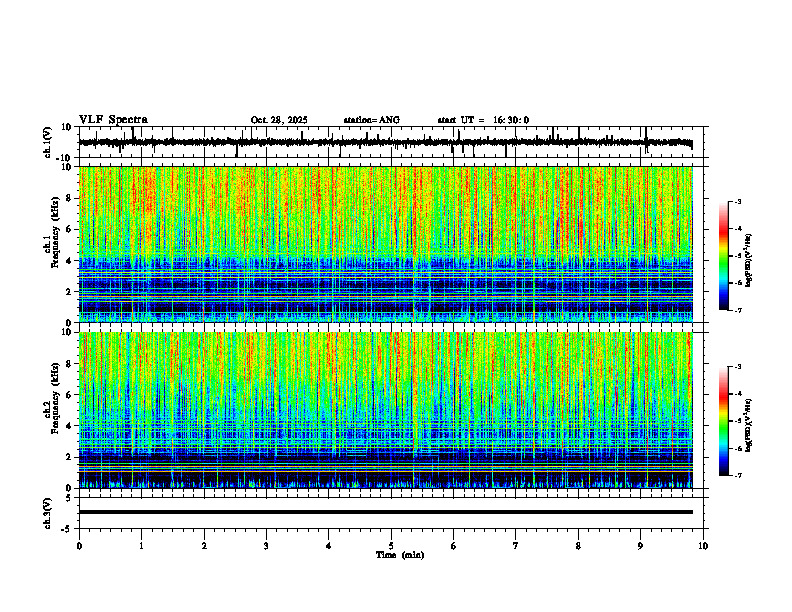Screen dimensions: 792x612
Task: Click the "10" tick on the time axis
Action: (x=703, y=546)
